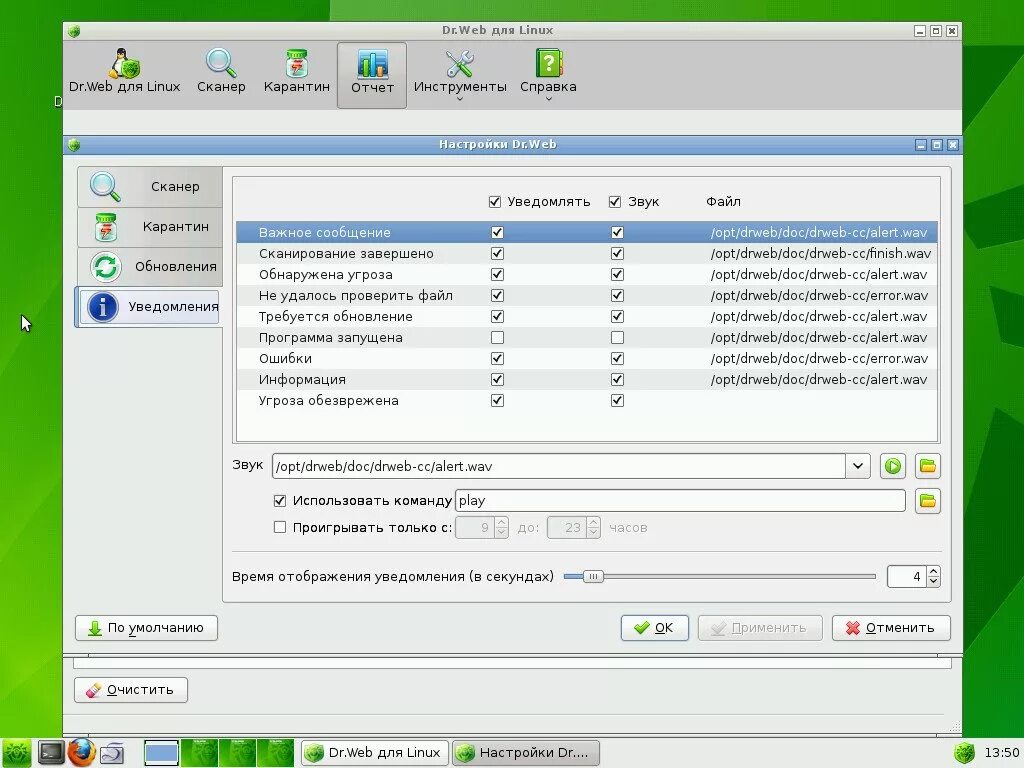
Task: Browse for command folder icon
Action: pos(928,501)
